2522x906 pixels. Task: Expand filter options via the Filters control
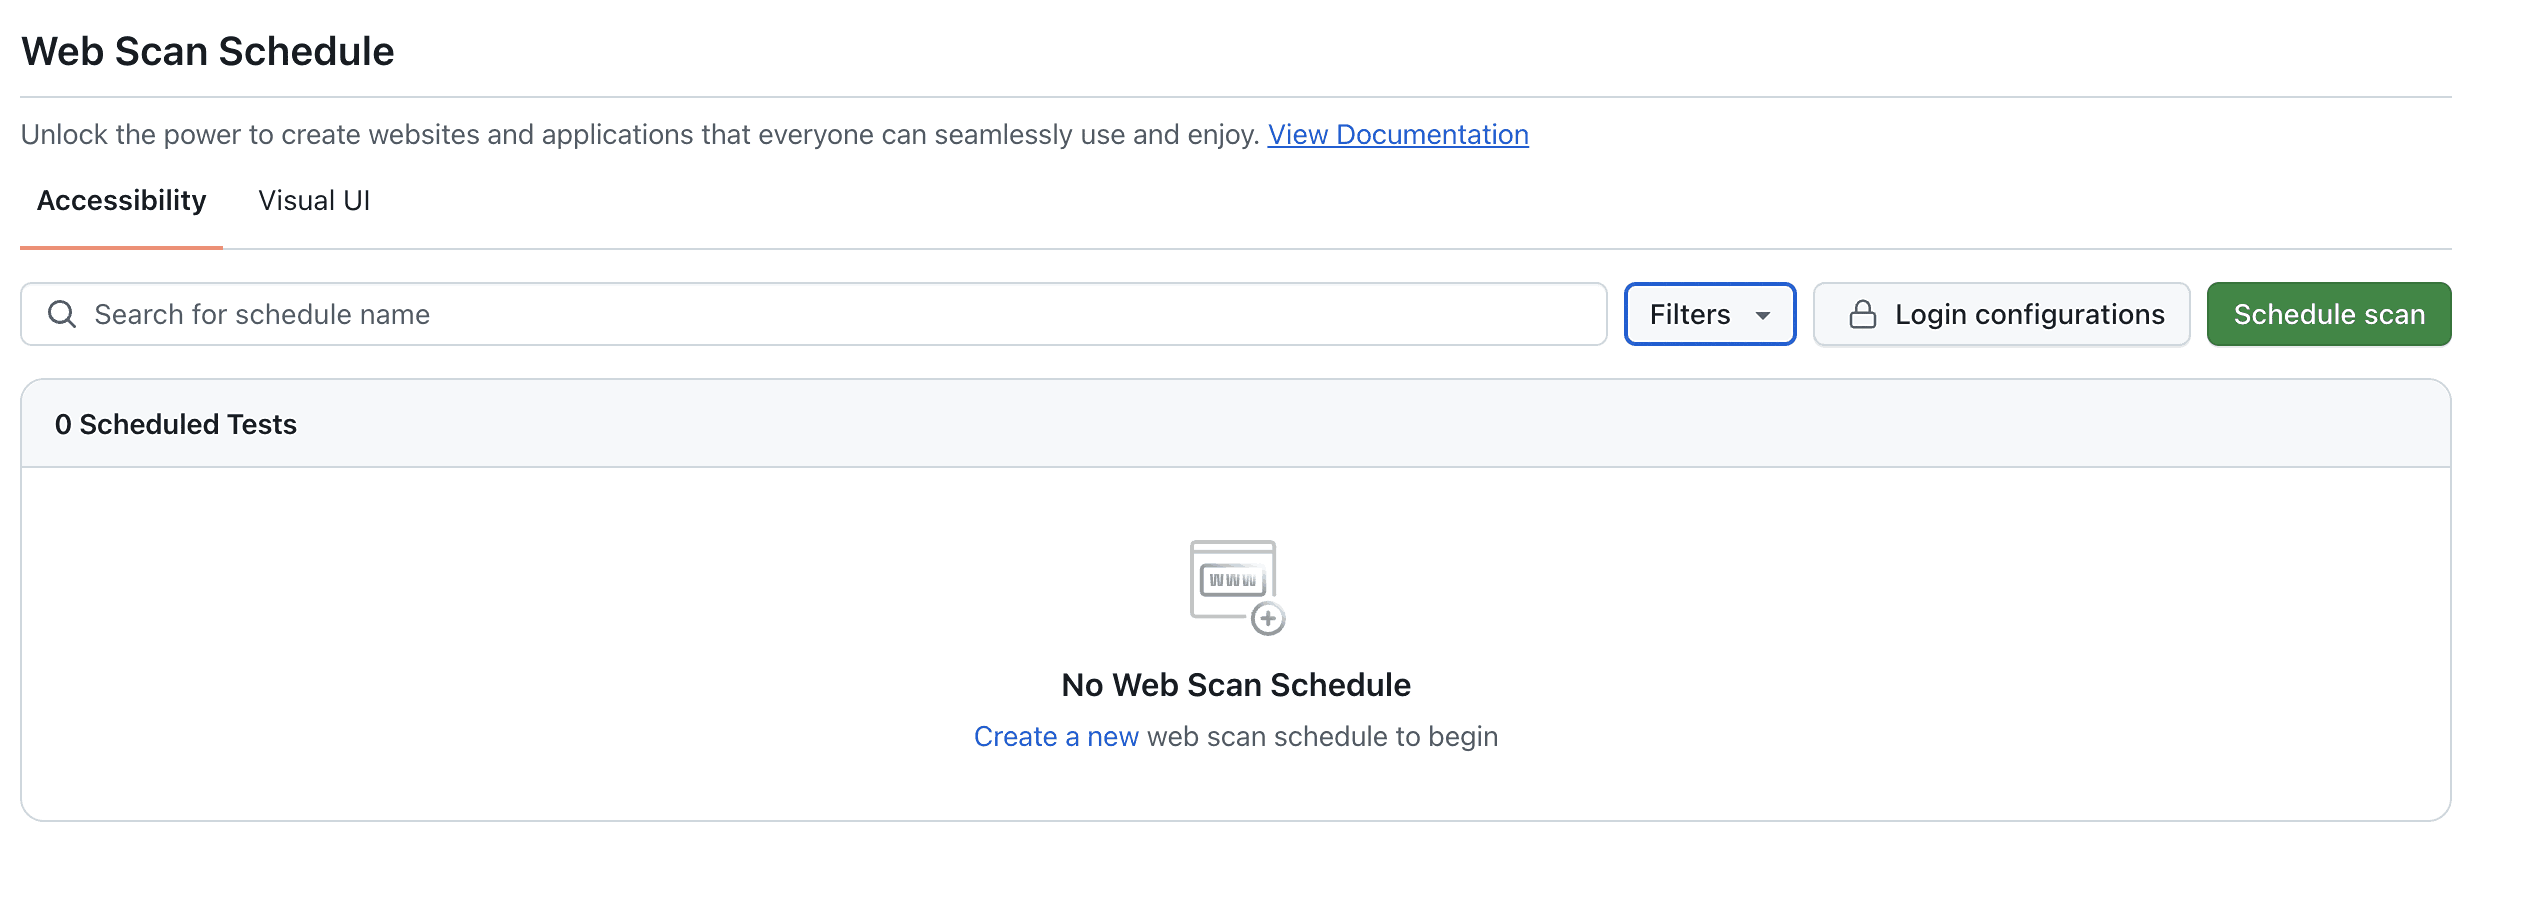1709,313
